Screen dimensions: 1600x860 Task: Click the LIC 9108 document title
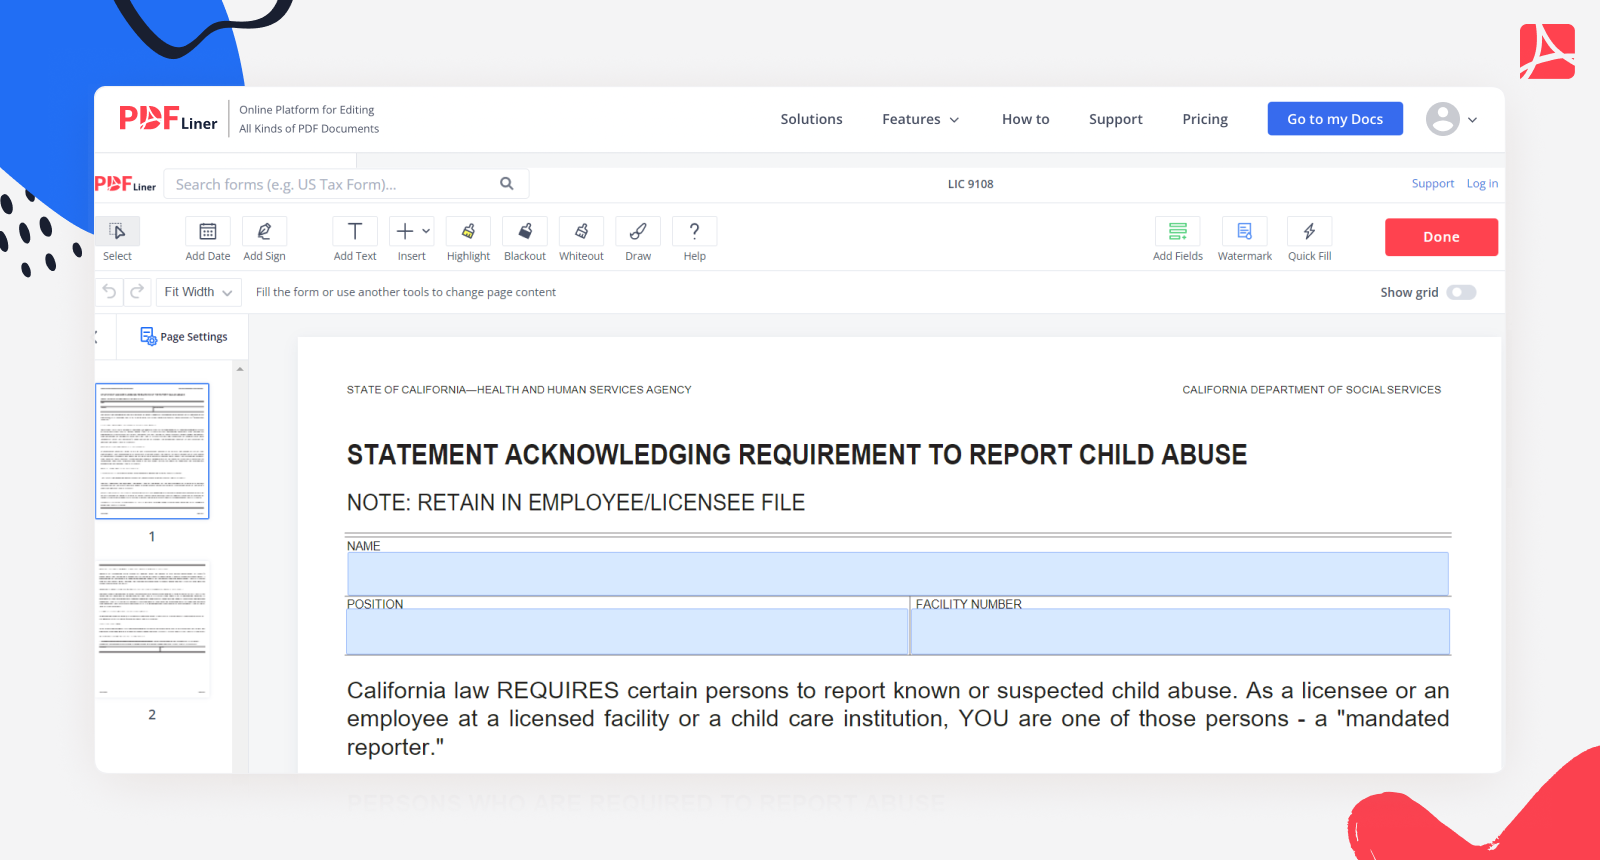coord(970,184)
